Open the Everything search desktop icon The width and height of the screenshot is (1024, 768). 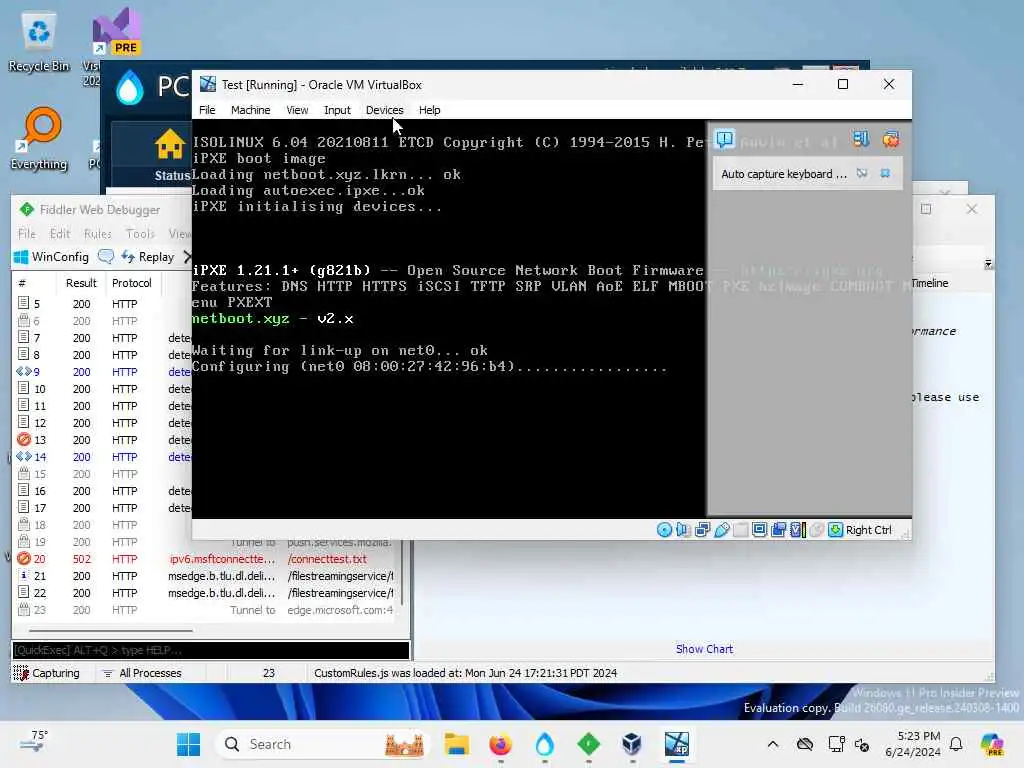pyautogui.click(x=39, y=138)
